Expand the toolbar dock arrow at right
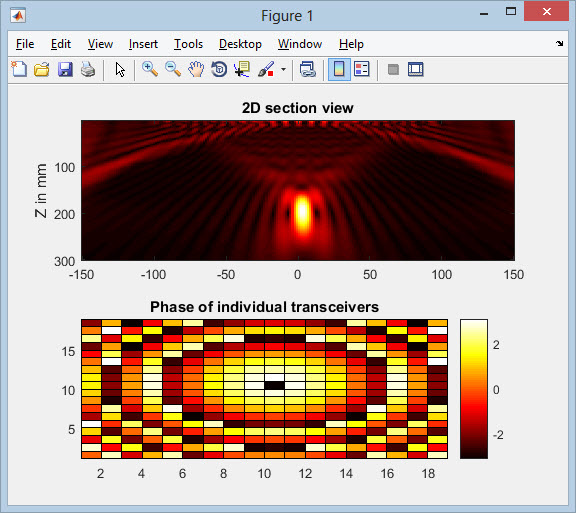 (559, 44)
